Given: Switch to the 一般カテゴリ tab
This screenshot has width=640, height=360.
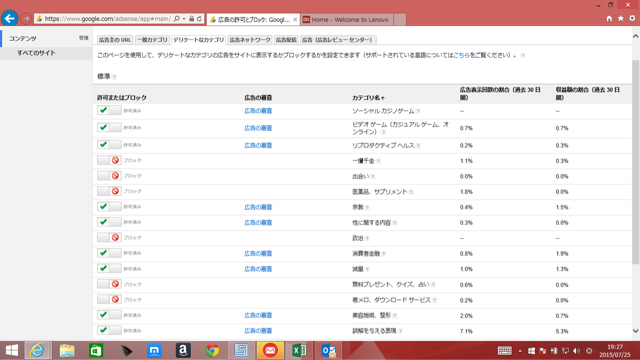Looking at the screenshot, I should click(152, 40).
